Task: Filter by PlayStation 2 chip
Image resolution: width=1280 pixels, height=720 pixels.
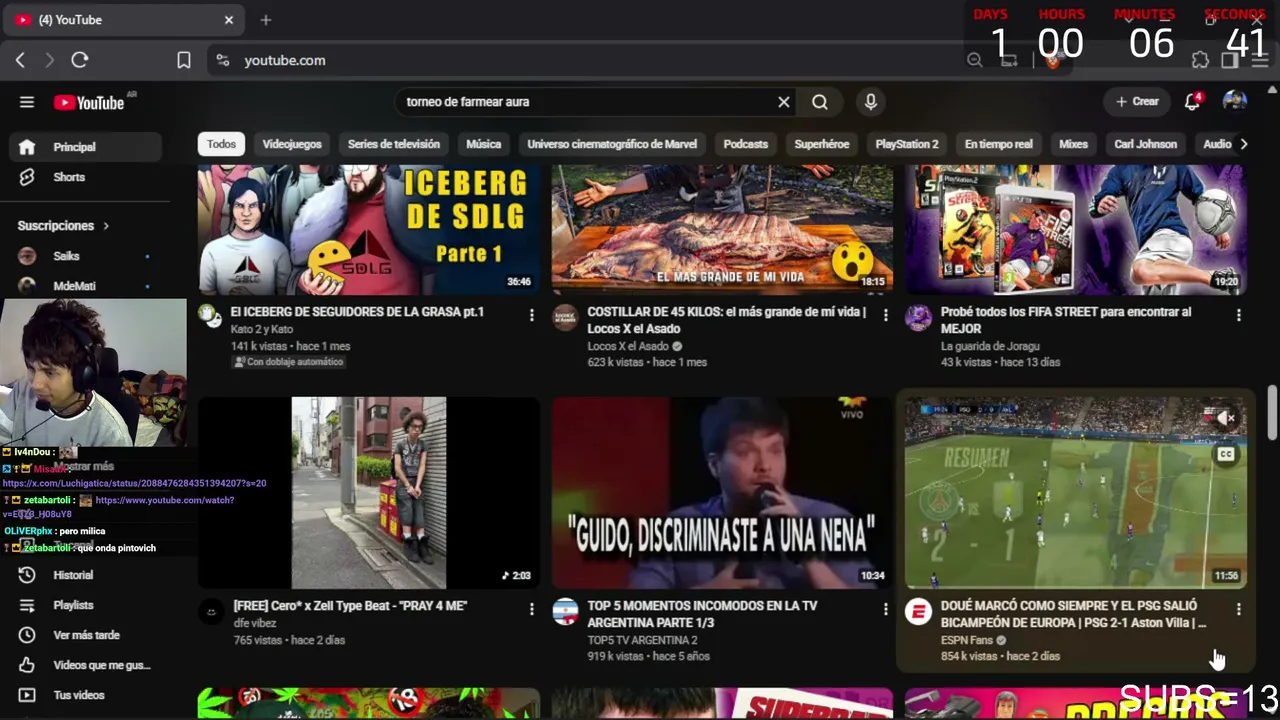Action: 907,144
